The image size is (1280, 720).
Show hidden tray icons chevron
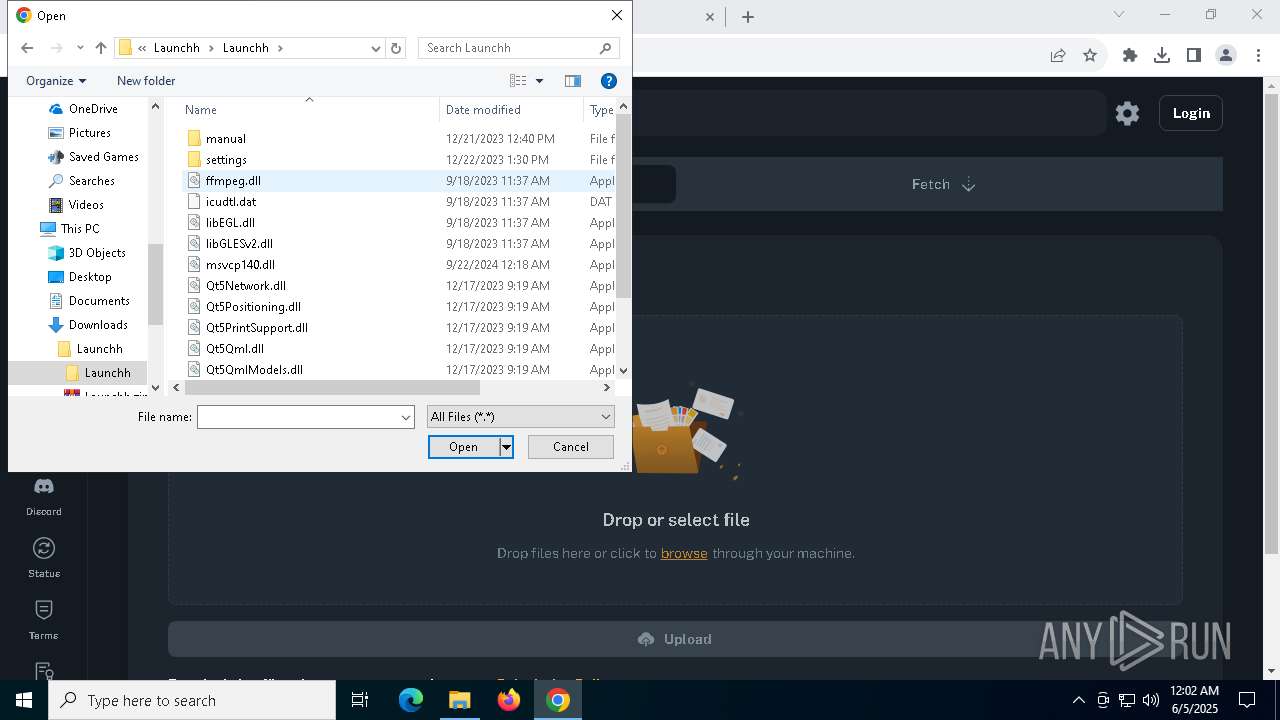pyautogui.click(x=1078, y=700)
